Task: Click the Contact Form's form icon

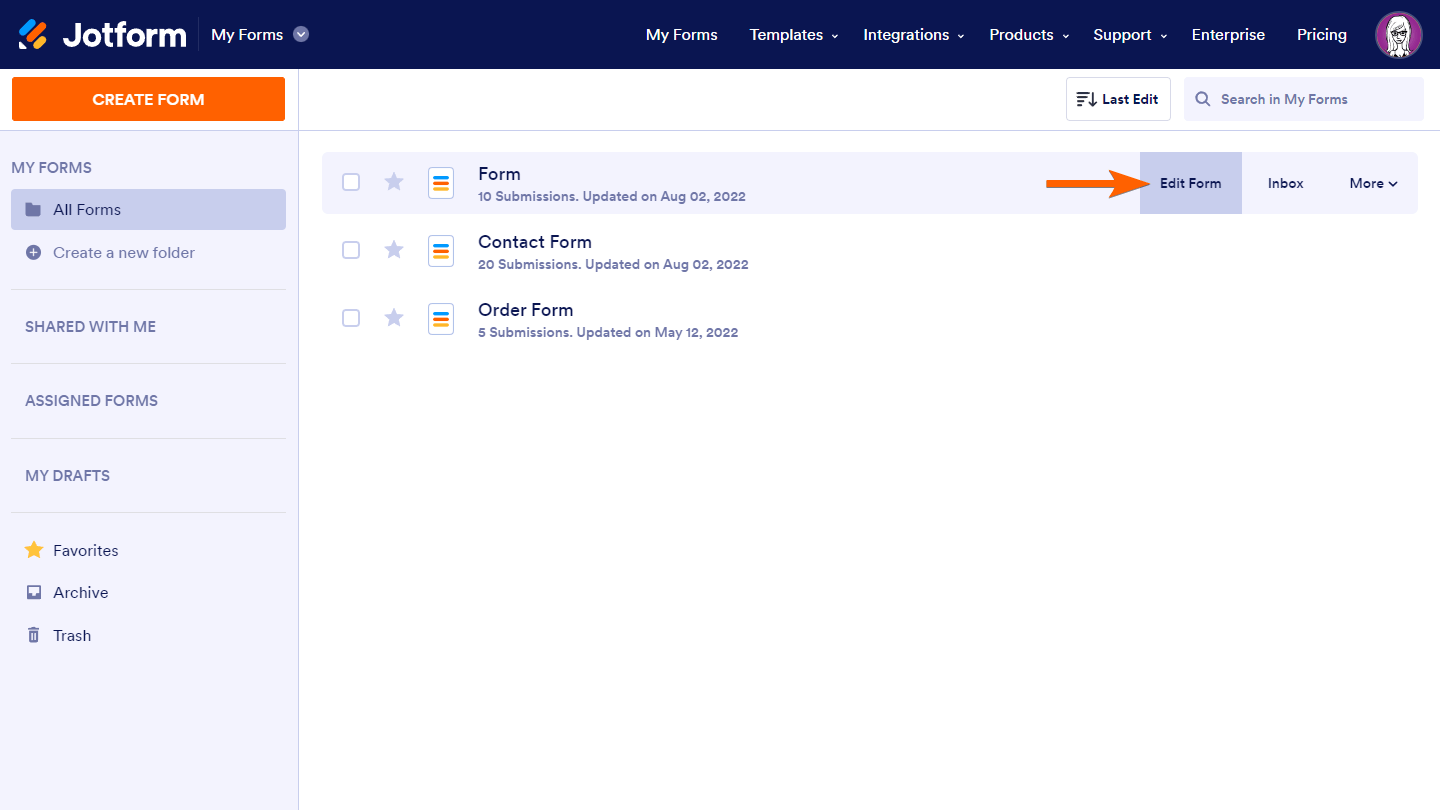Action: [x=441, y=251]
